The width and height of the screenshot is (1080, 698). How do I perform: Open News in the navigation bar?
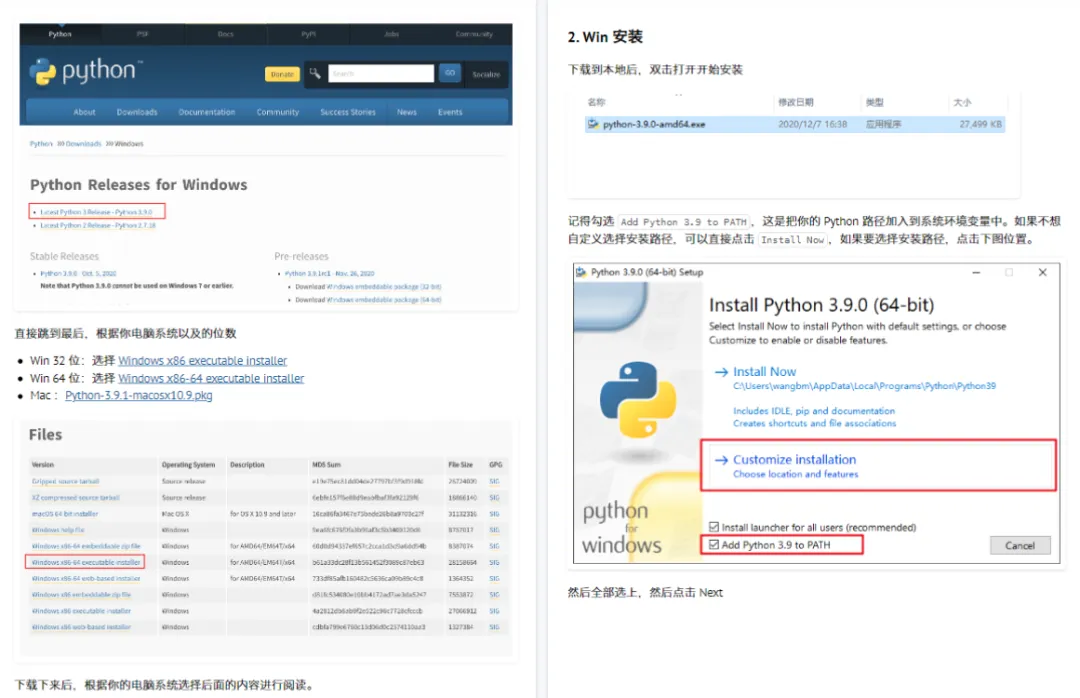point(406,112)
